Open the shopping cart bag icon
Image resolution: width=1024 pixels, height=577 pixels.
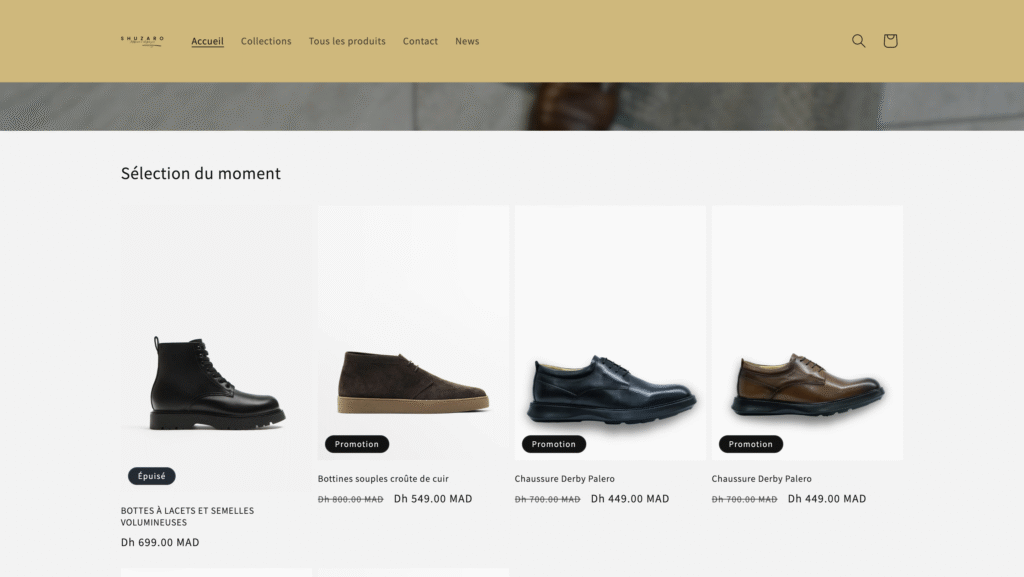[x=890, y=41]
